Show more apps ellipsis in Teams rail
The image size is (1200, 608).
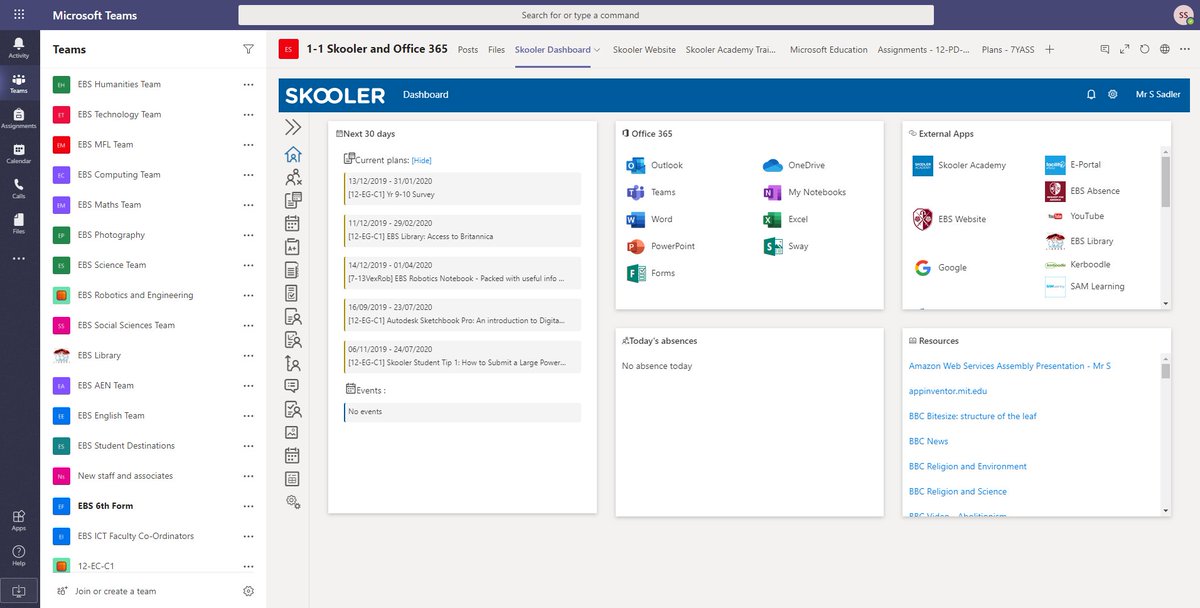(19, 258)
